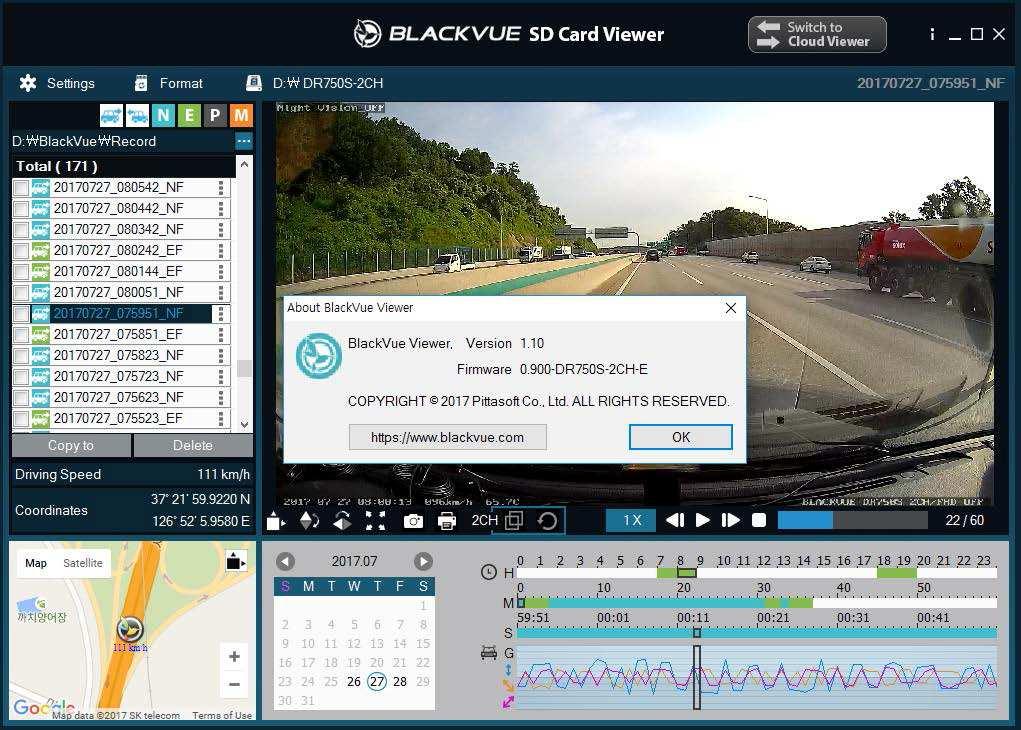Check the box for 20170727_080242_EF
Viewport: 1021px width, 730px height.
point(21,251)
